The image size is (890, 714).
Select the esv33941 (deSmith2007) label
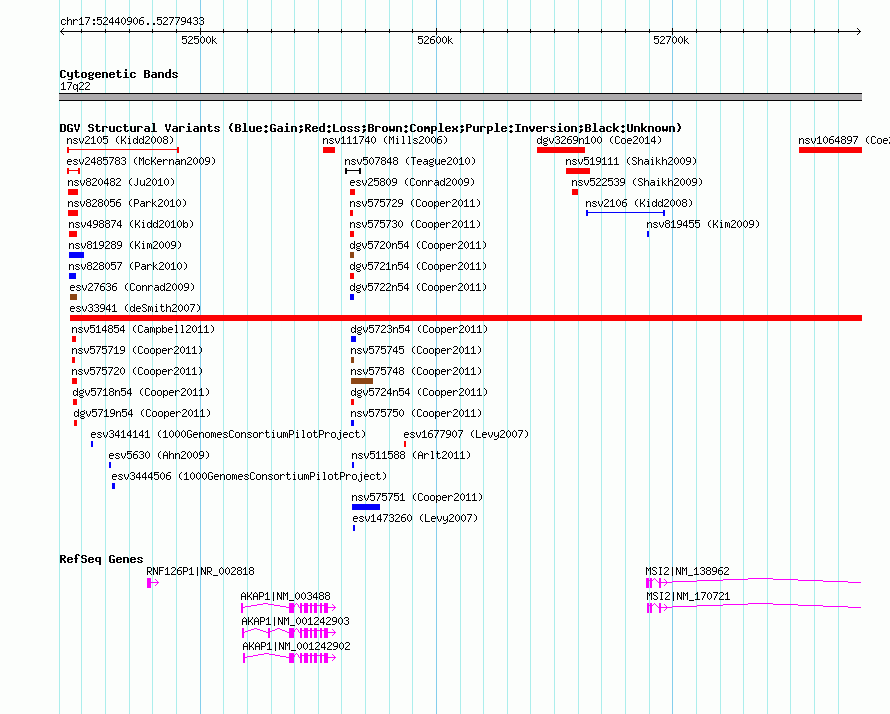point(135,308)
